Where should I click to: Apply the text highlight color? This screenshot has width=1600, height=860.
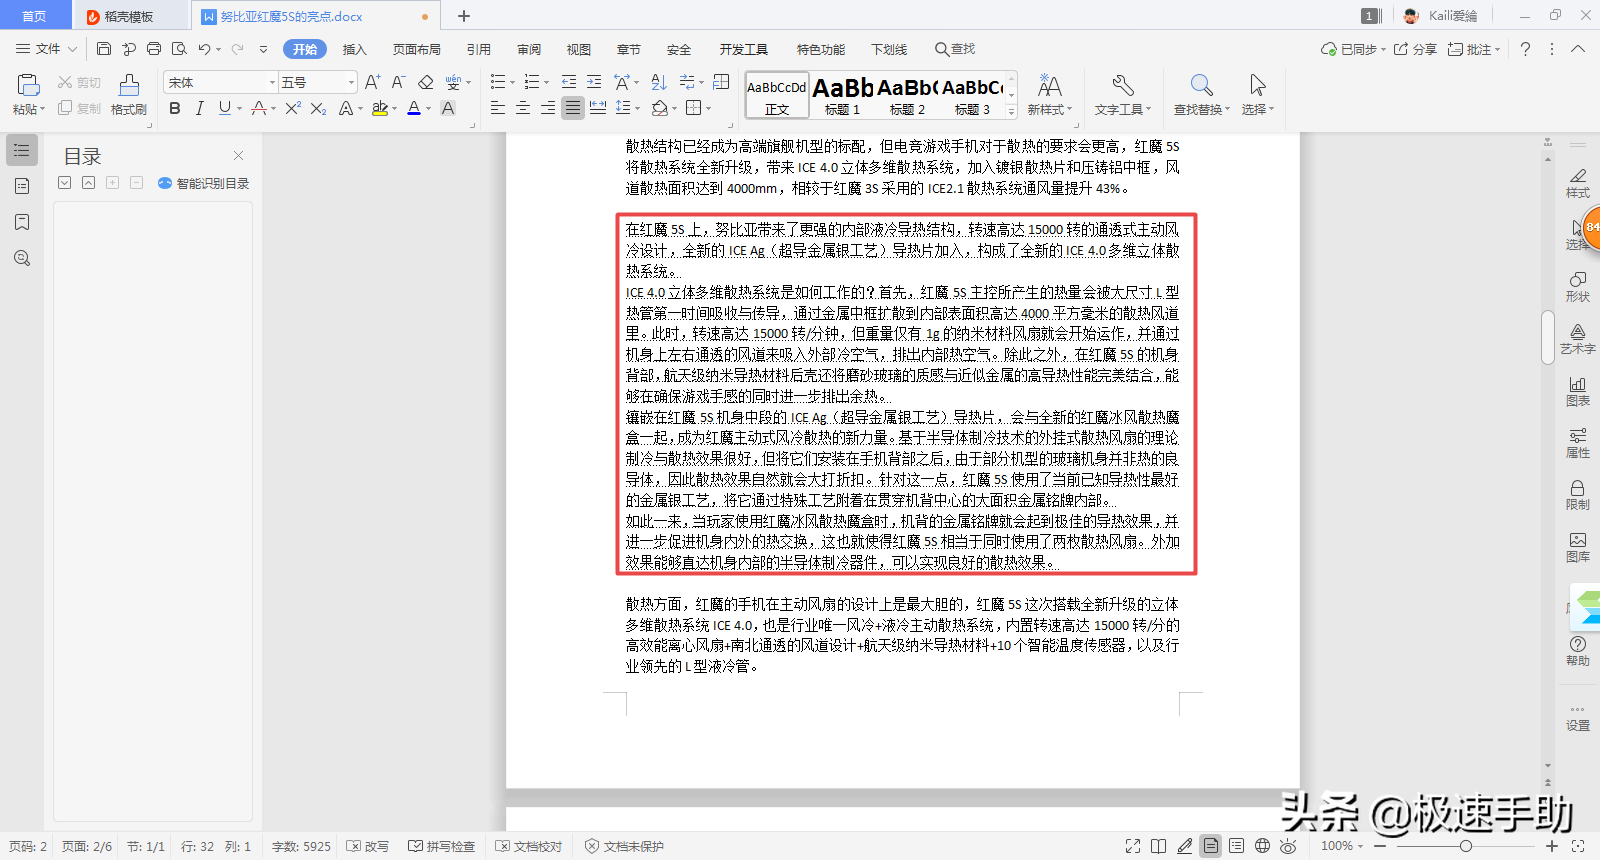point(380,108)
